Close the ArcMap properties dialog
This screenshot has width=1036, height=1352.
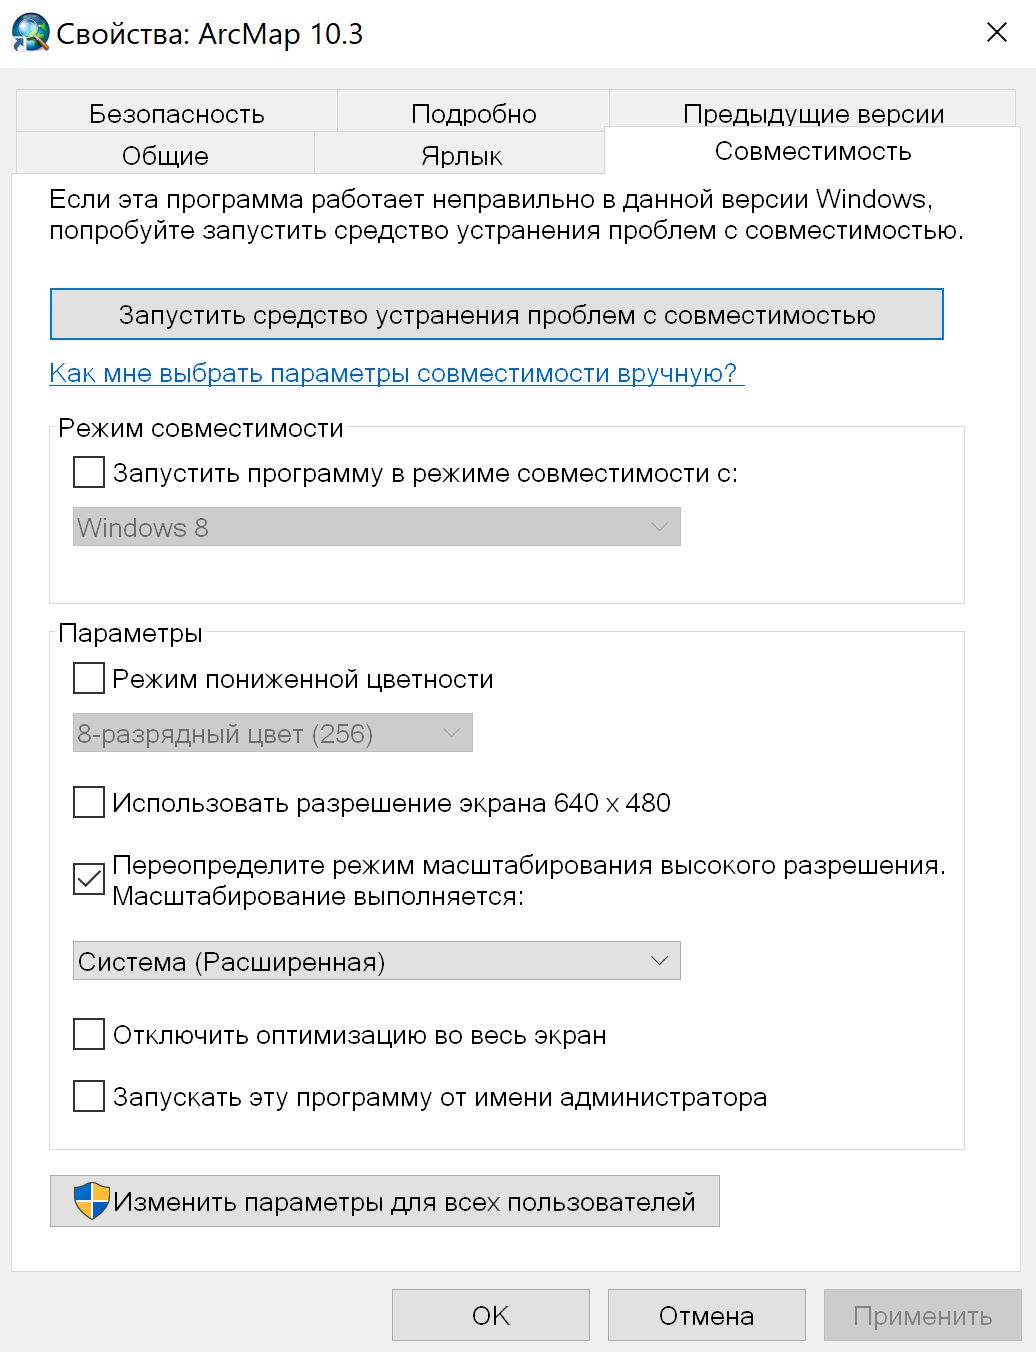(996, 33)
